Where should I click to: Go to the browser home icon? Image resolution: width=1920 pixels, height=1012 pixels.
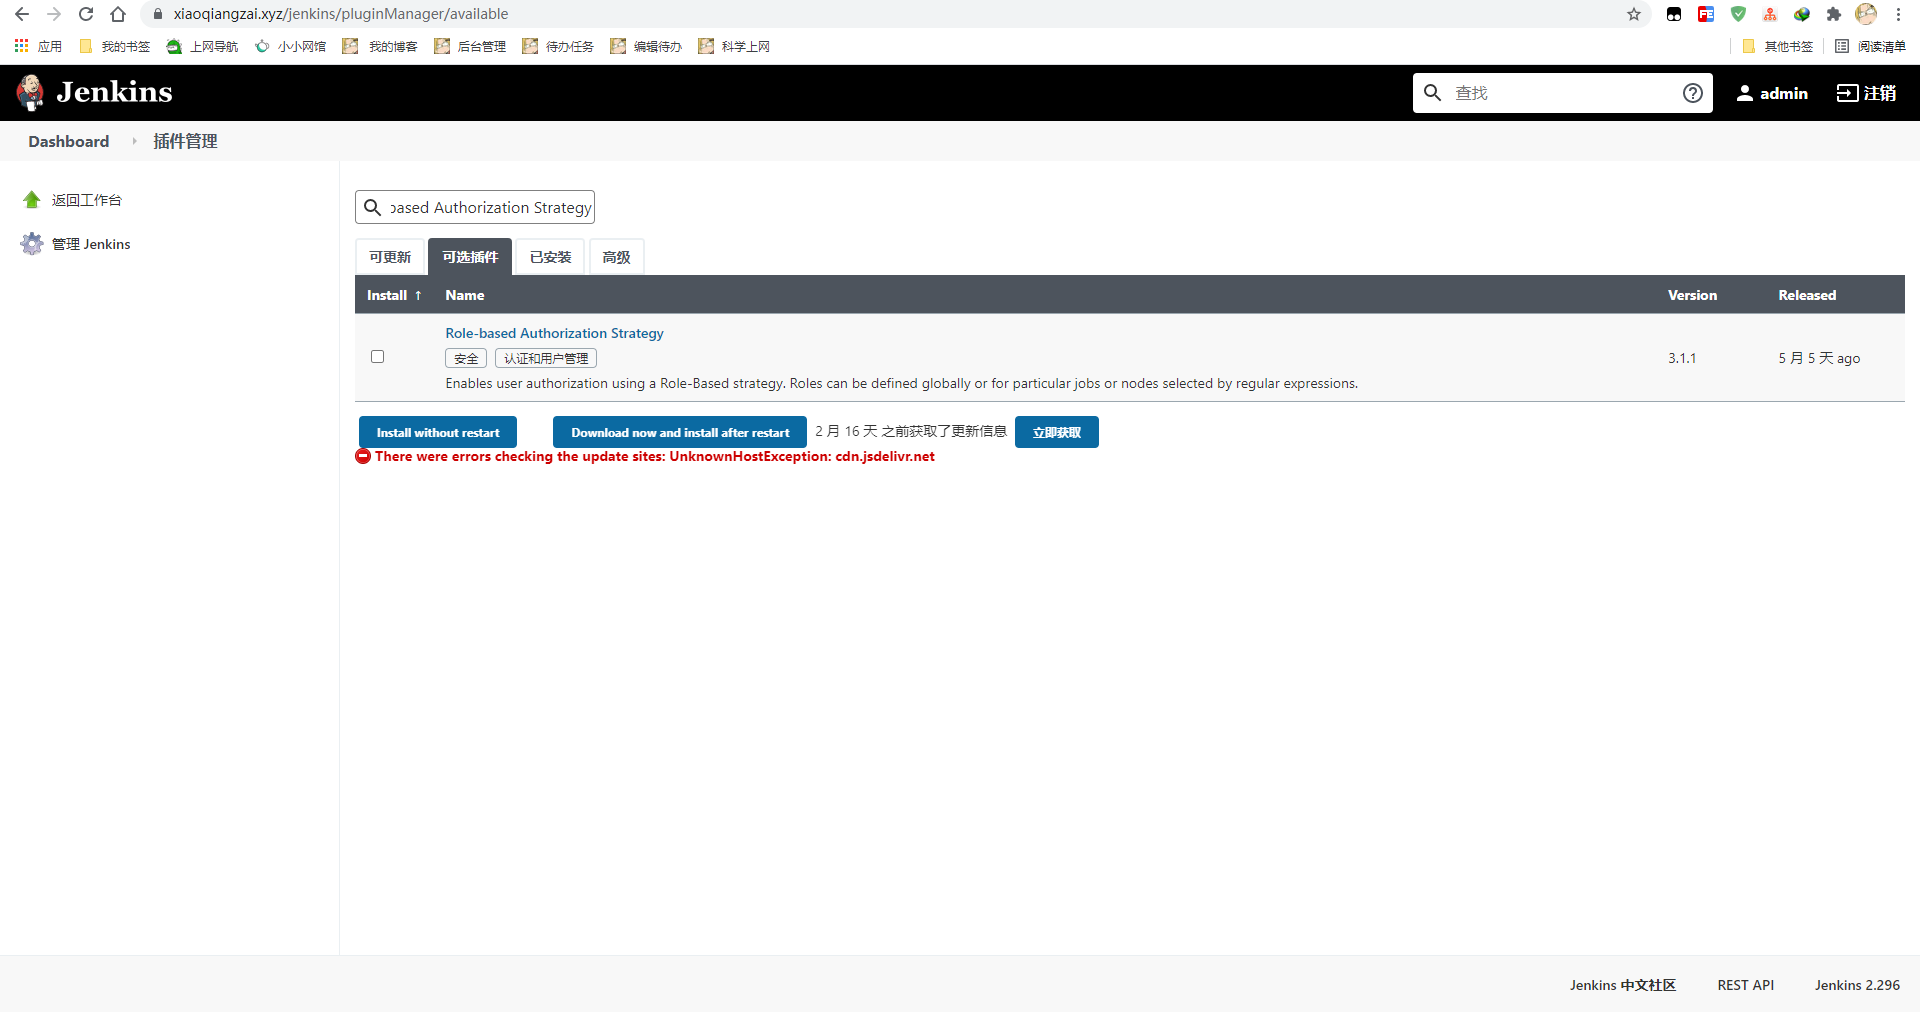pyautogui.click(x=118, y=14)
